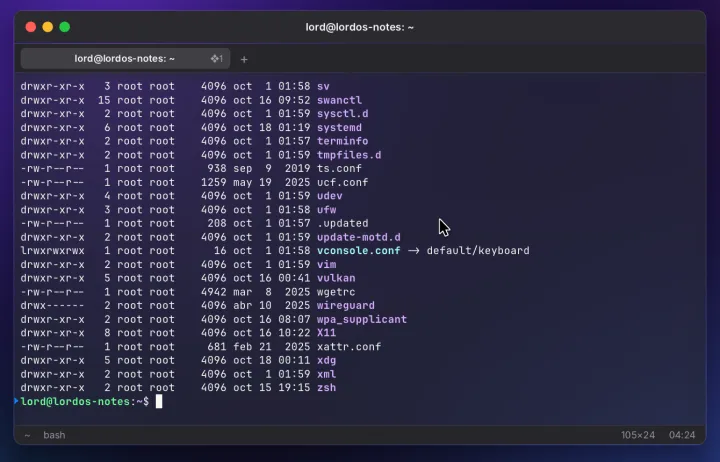Click the xdg directory name
This screenshot has width=720, height=462.
(326, 360)
